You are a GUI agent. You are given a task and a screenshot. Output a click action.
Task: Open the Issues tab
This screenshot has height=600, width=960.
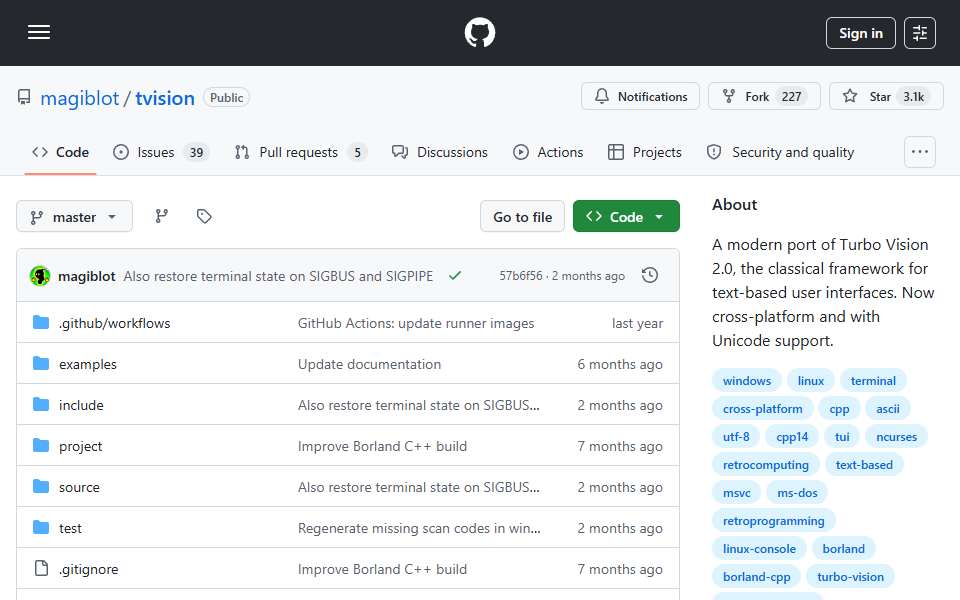[x=161, y=152]
